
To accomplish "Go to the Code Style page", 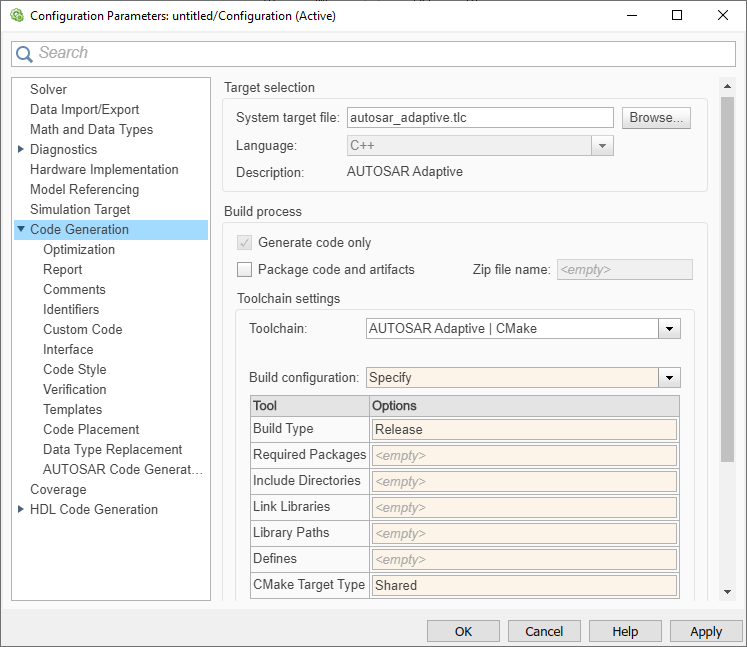I will (x=75, y=370).
